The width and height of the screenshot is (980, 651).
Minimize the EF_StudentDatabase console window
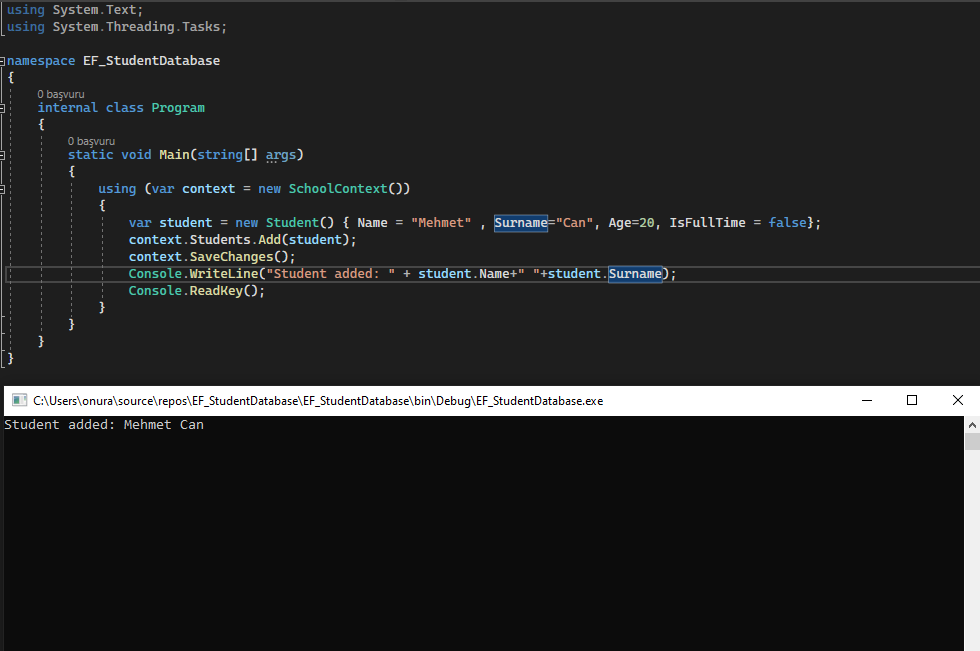click(866, 400)
